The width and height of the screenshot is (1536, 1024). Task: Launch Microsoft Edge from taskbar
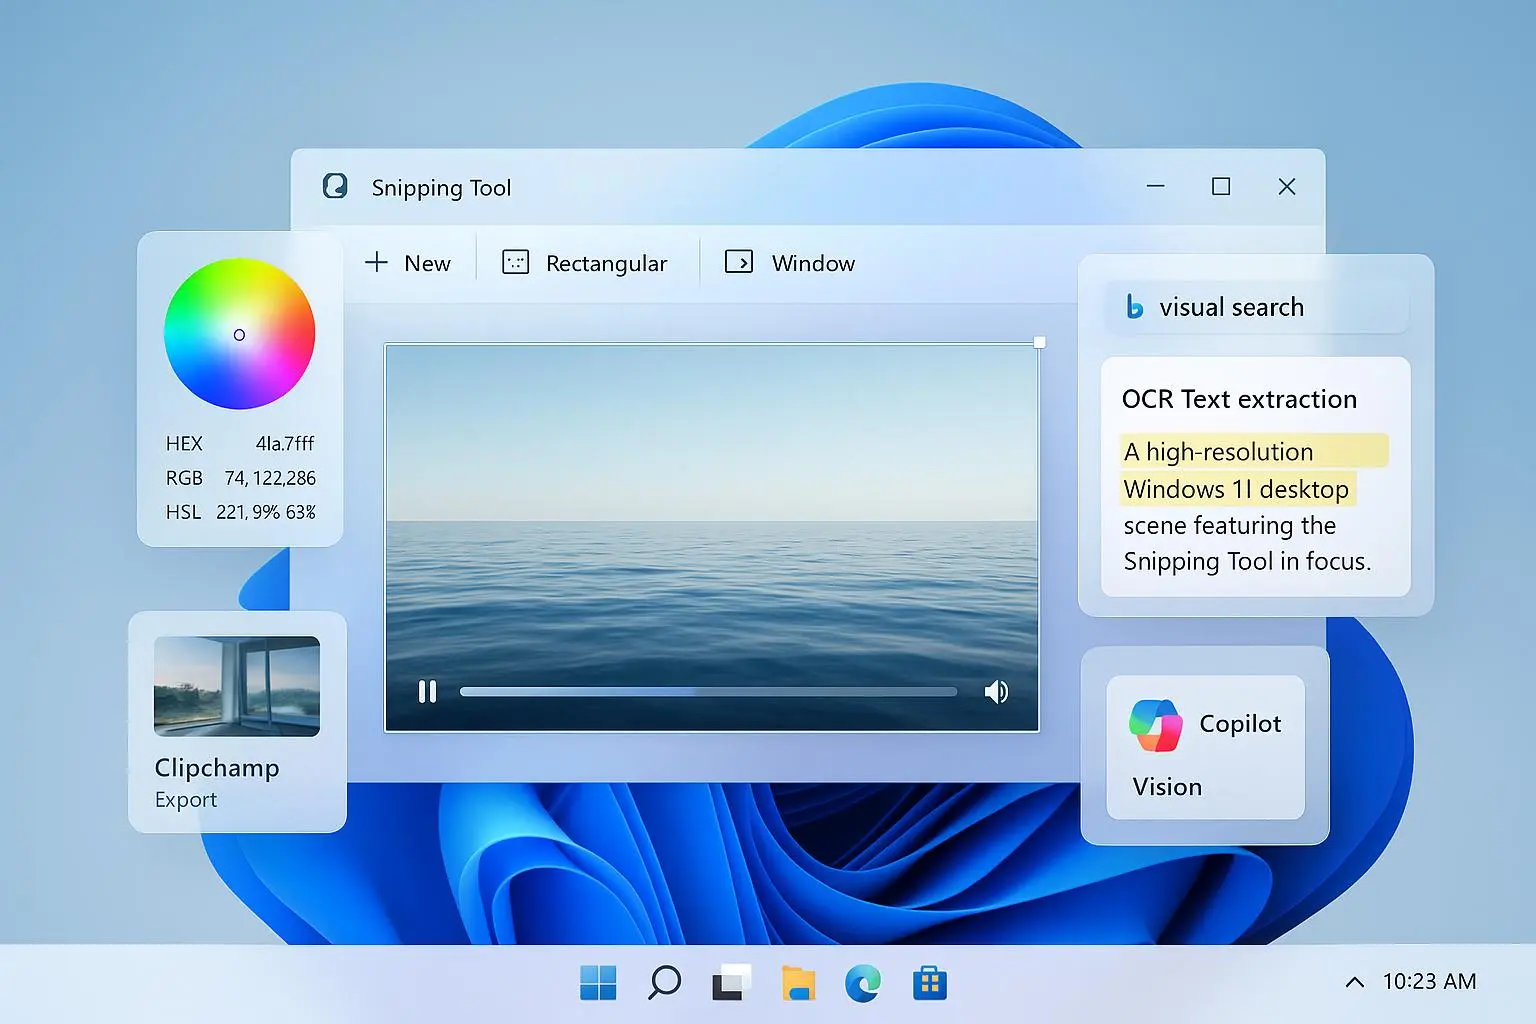tap(863, 983)
